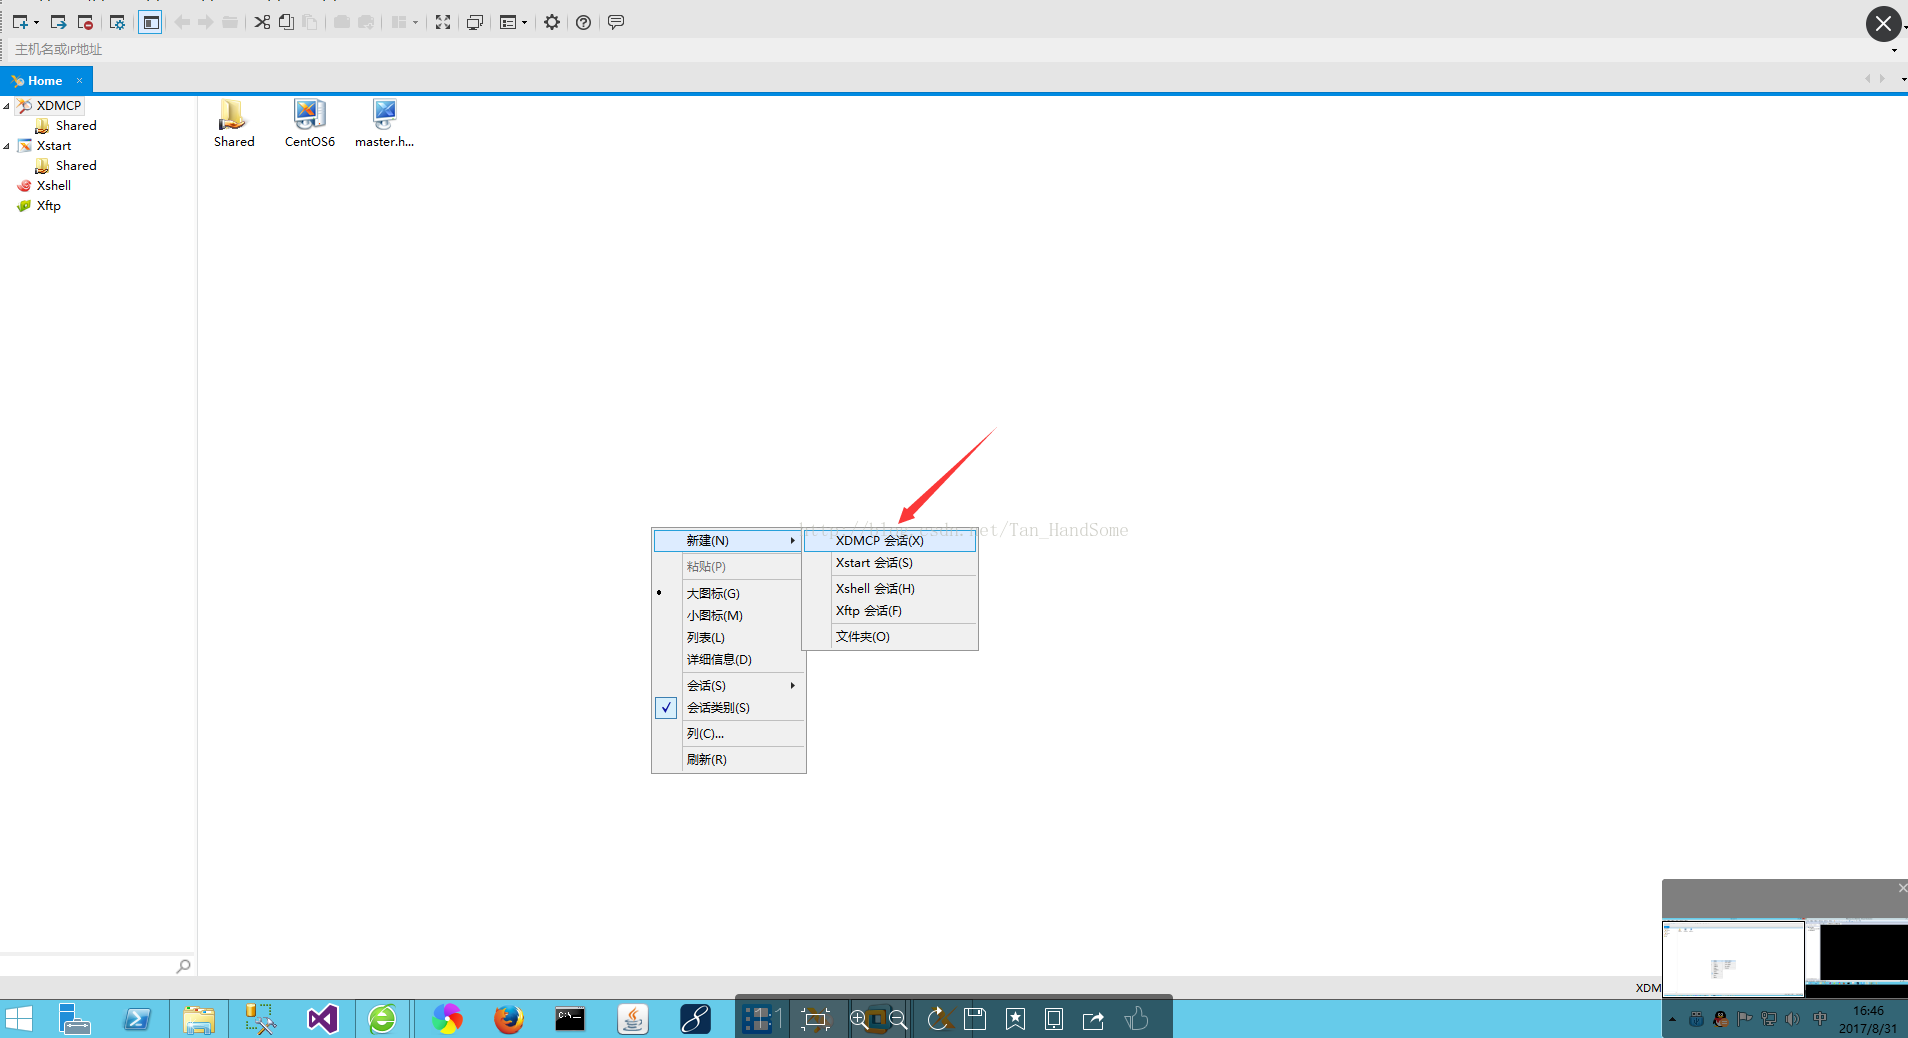The height and width of the screenshot is (1038, 1908).
Task: Choose Xshell 会话(H) from submenu
Action: [890, 588]
